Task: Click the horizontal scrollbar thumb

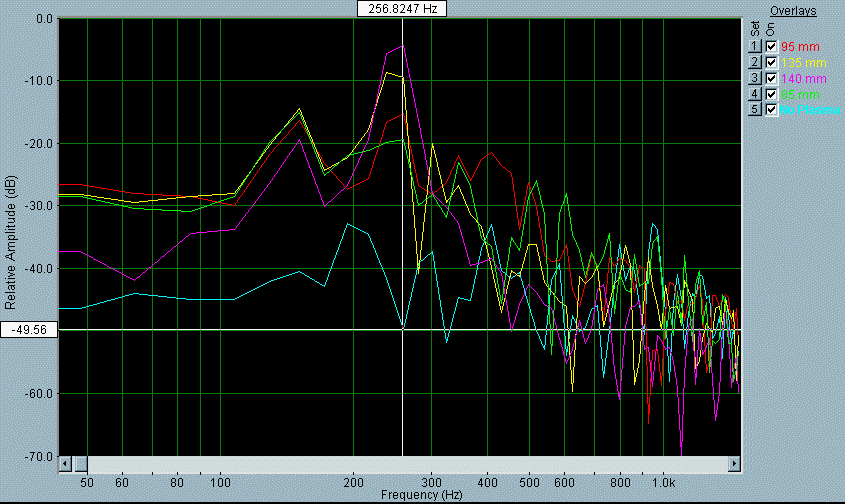Action: (x=80, y=464)
